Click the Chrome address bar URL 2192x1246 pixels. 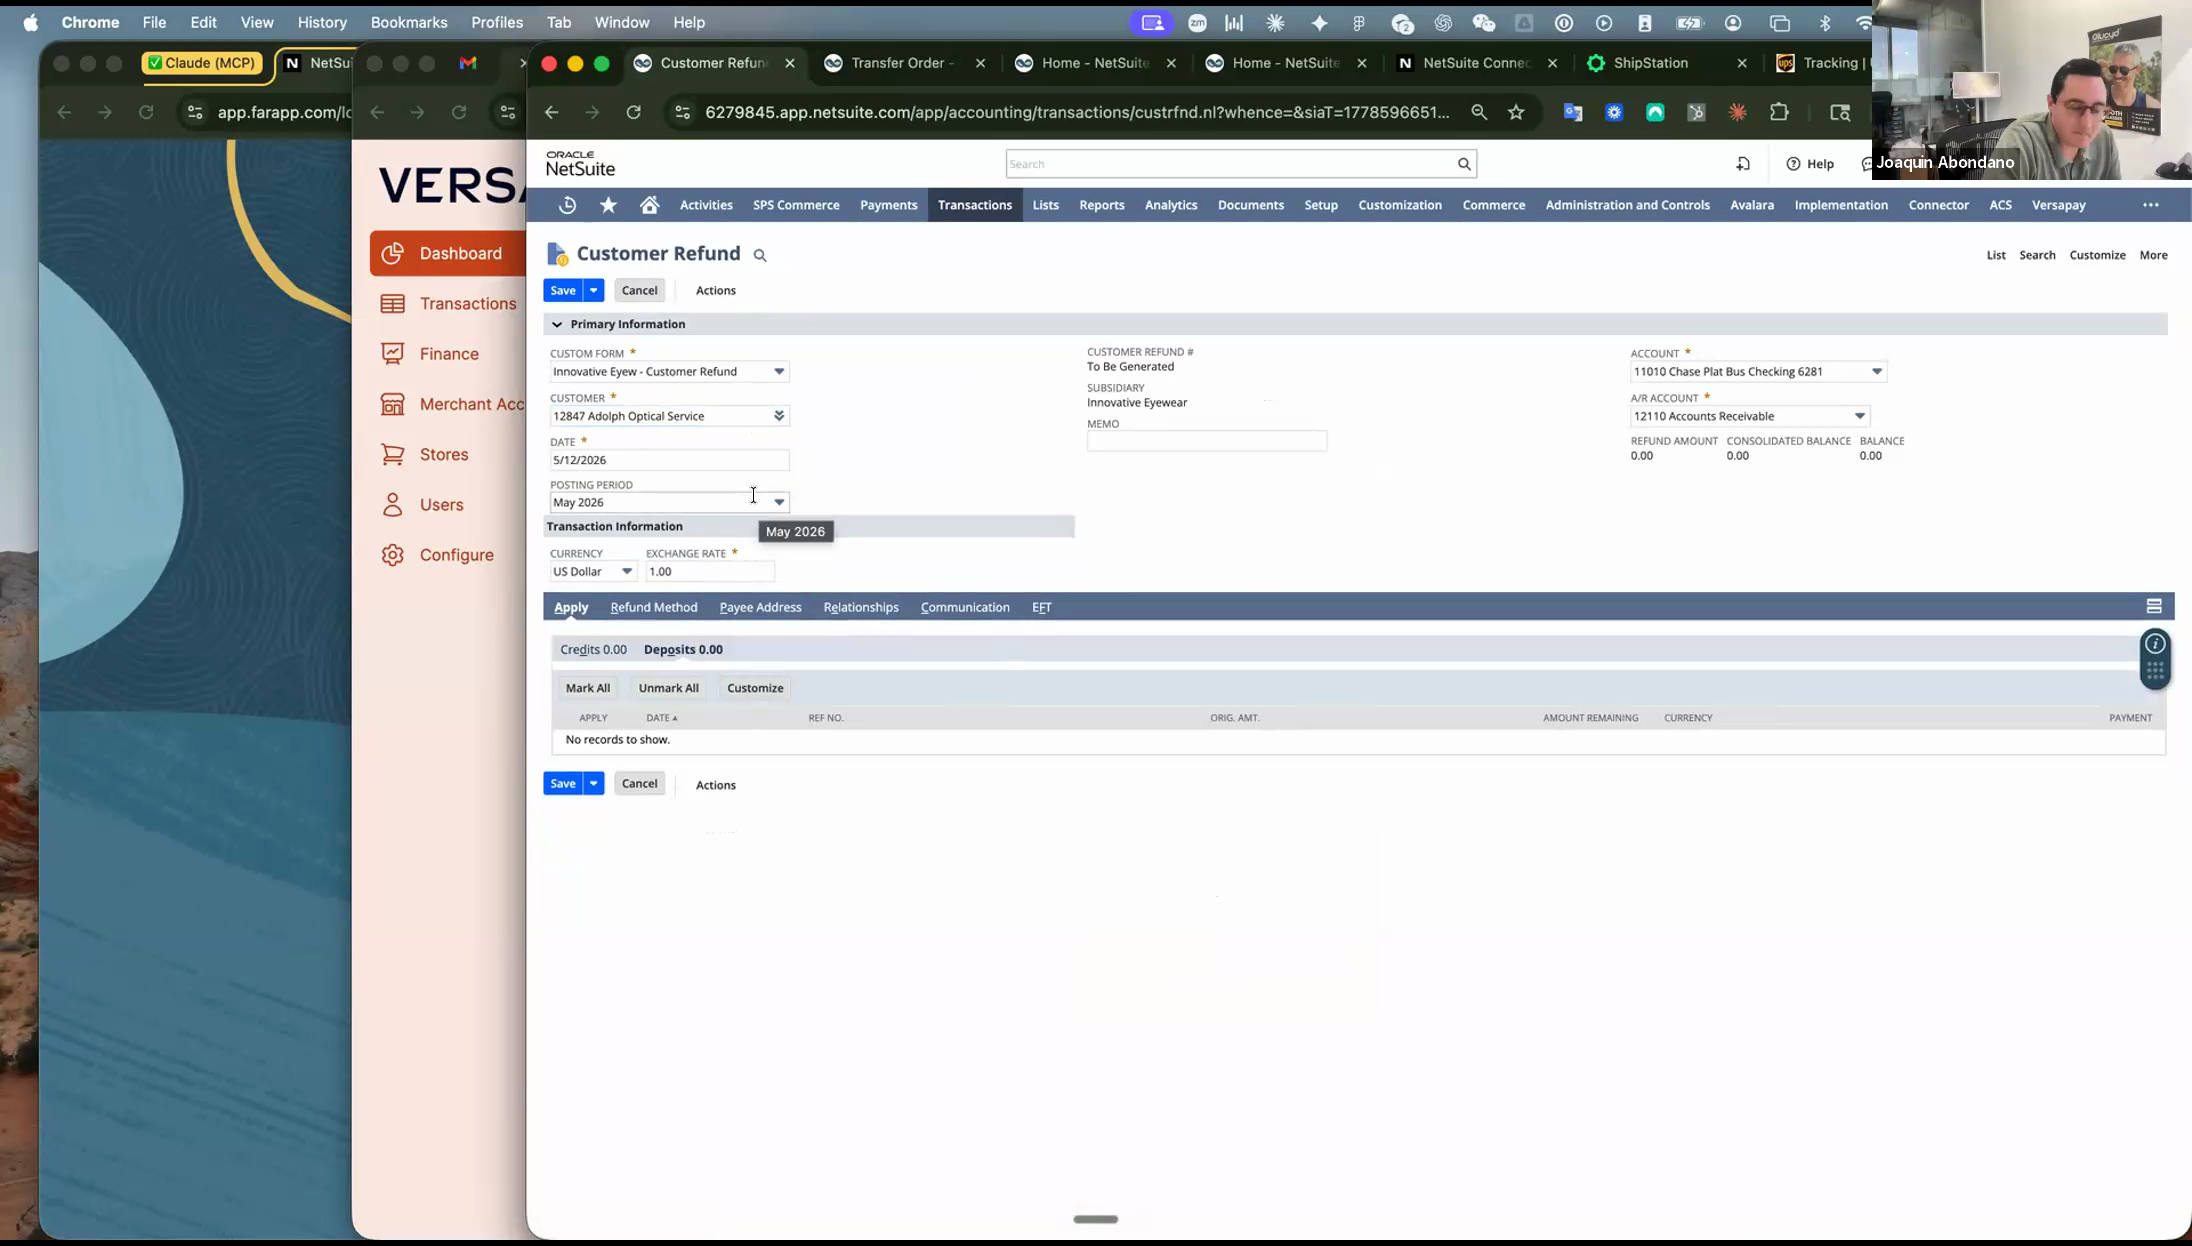coord(1077,112)
